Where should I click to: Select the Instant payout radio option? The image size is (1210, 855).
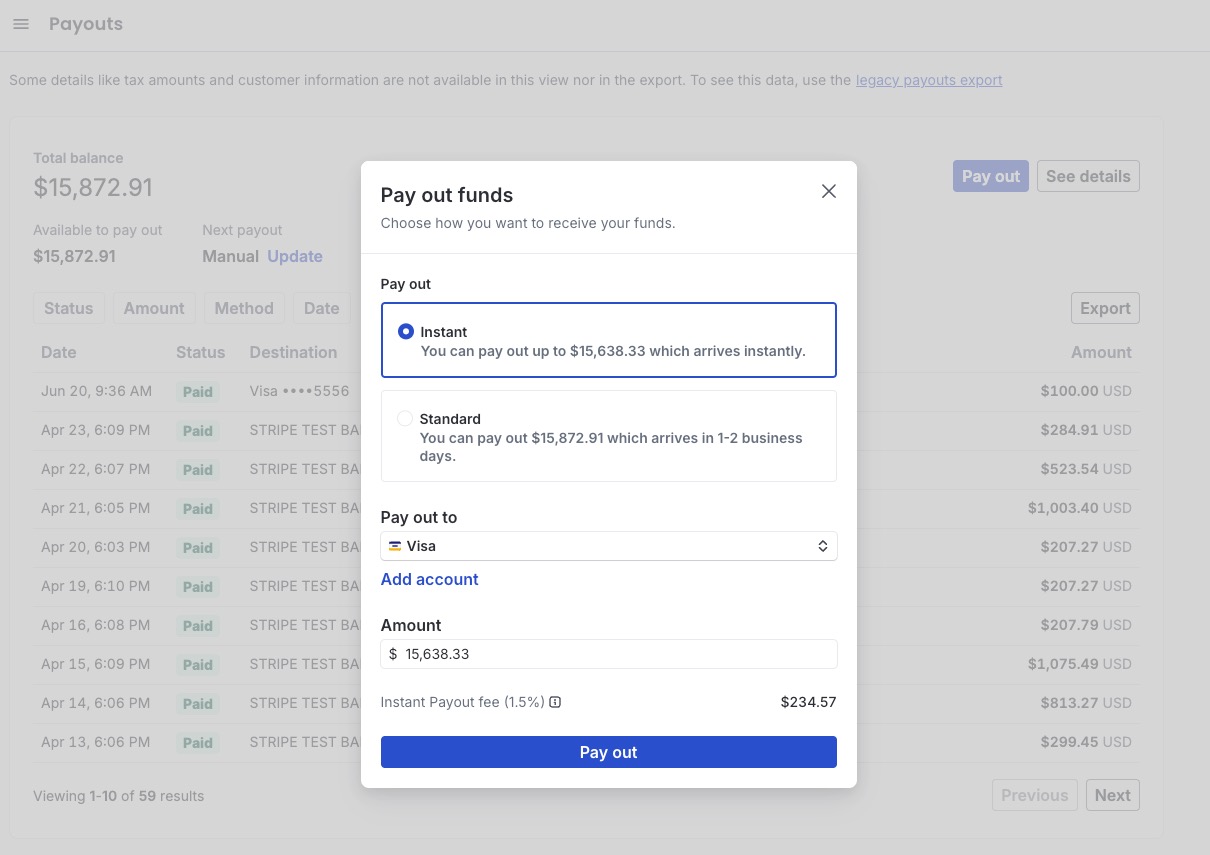click(x=405, y=331)
